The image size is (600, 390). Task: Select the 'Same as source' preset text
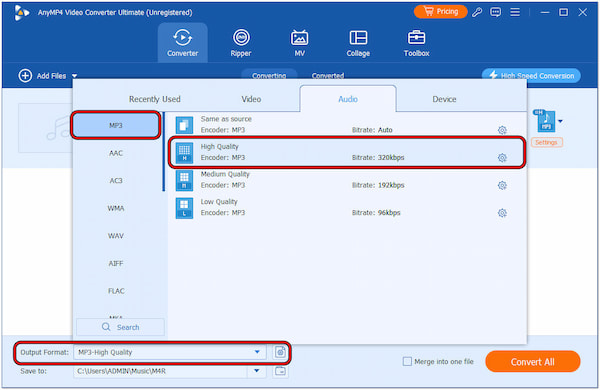tap(226, 119)
